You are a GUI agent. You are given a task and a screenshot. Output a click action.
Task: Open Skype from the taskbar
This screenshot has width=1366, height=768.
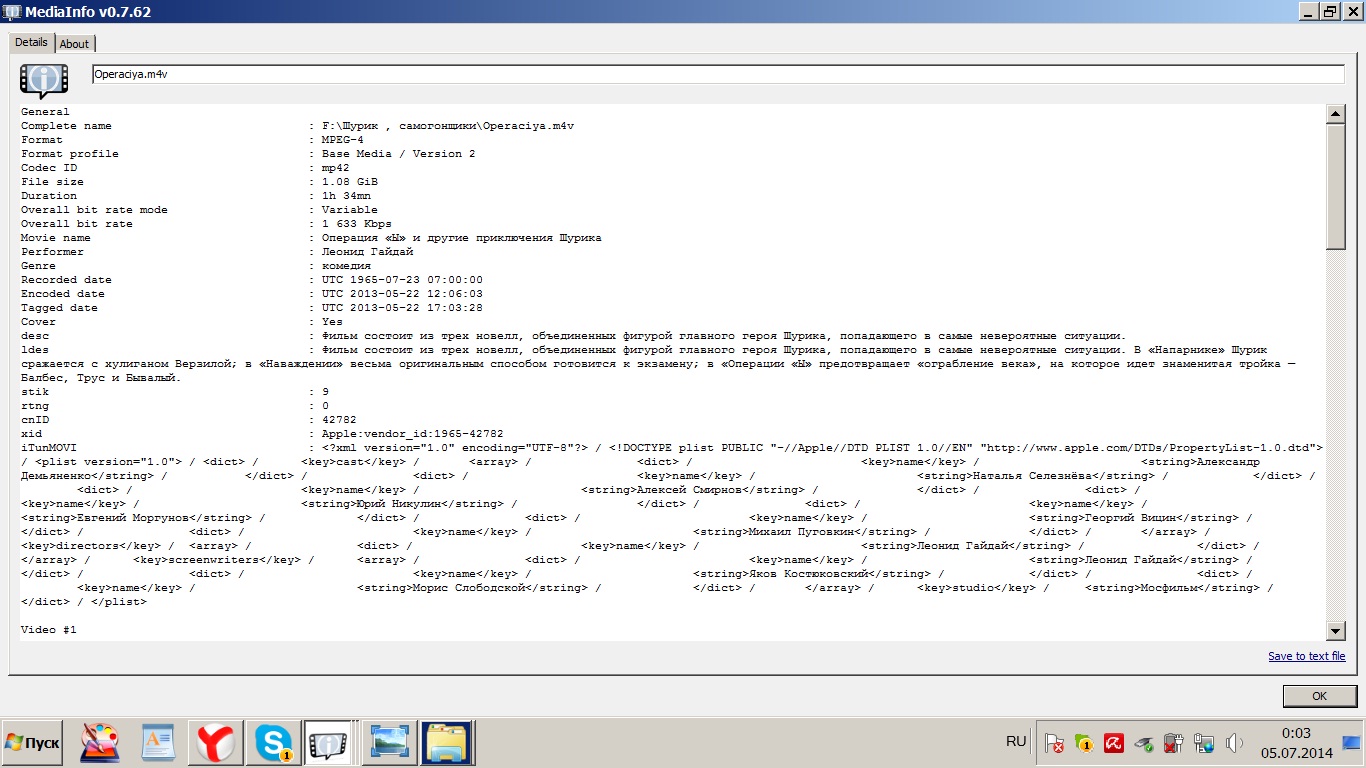273,743
